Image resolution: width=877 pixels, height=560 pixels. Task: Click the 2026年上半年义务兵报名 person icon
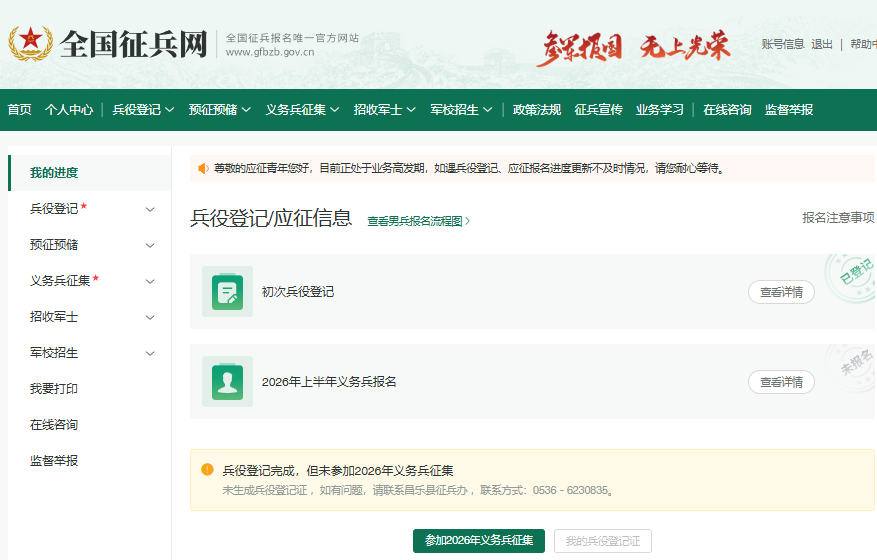pos(227,382)
